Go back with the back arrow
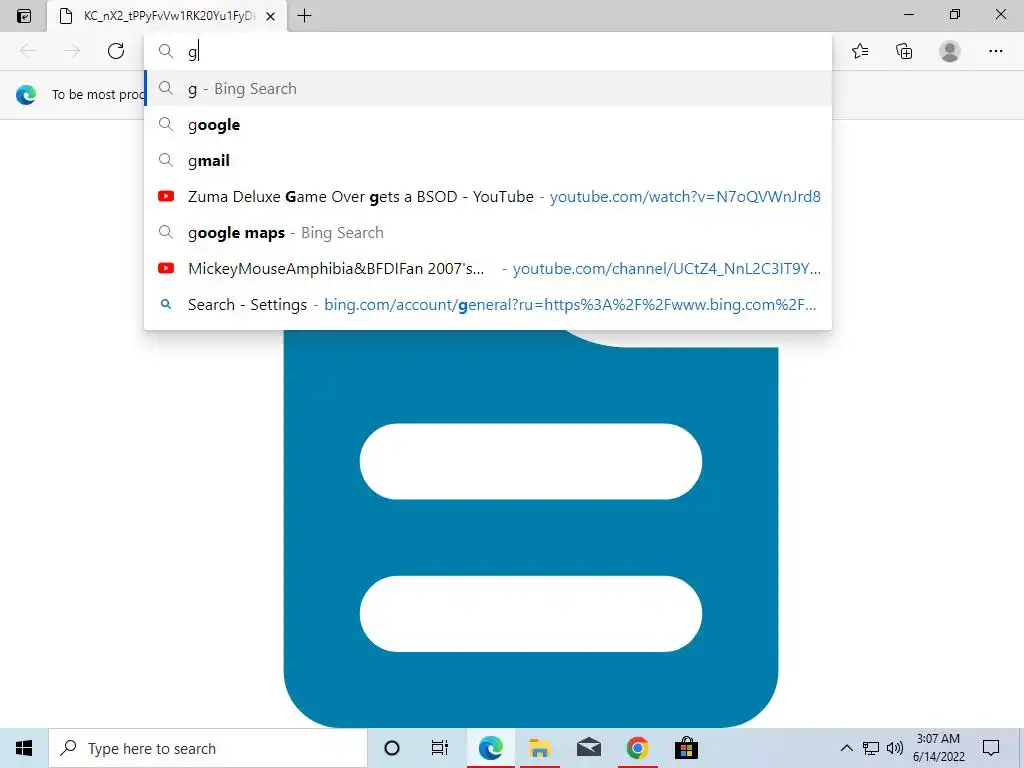Viewport: 1024px width, 768px height. [x=28, y=51]
